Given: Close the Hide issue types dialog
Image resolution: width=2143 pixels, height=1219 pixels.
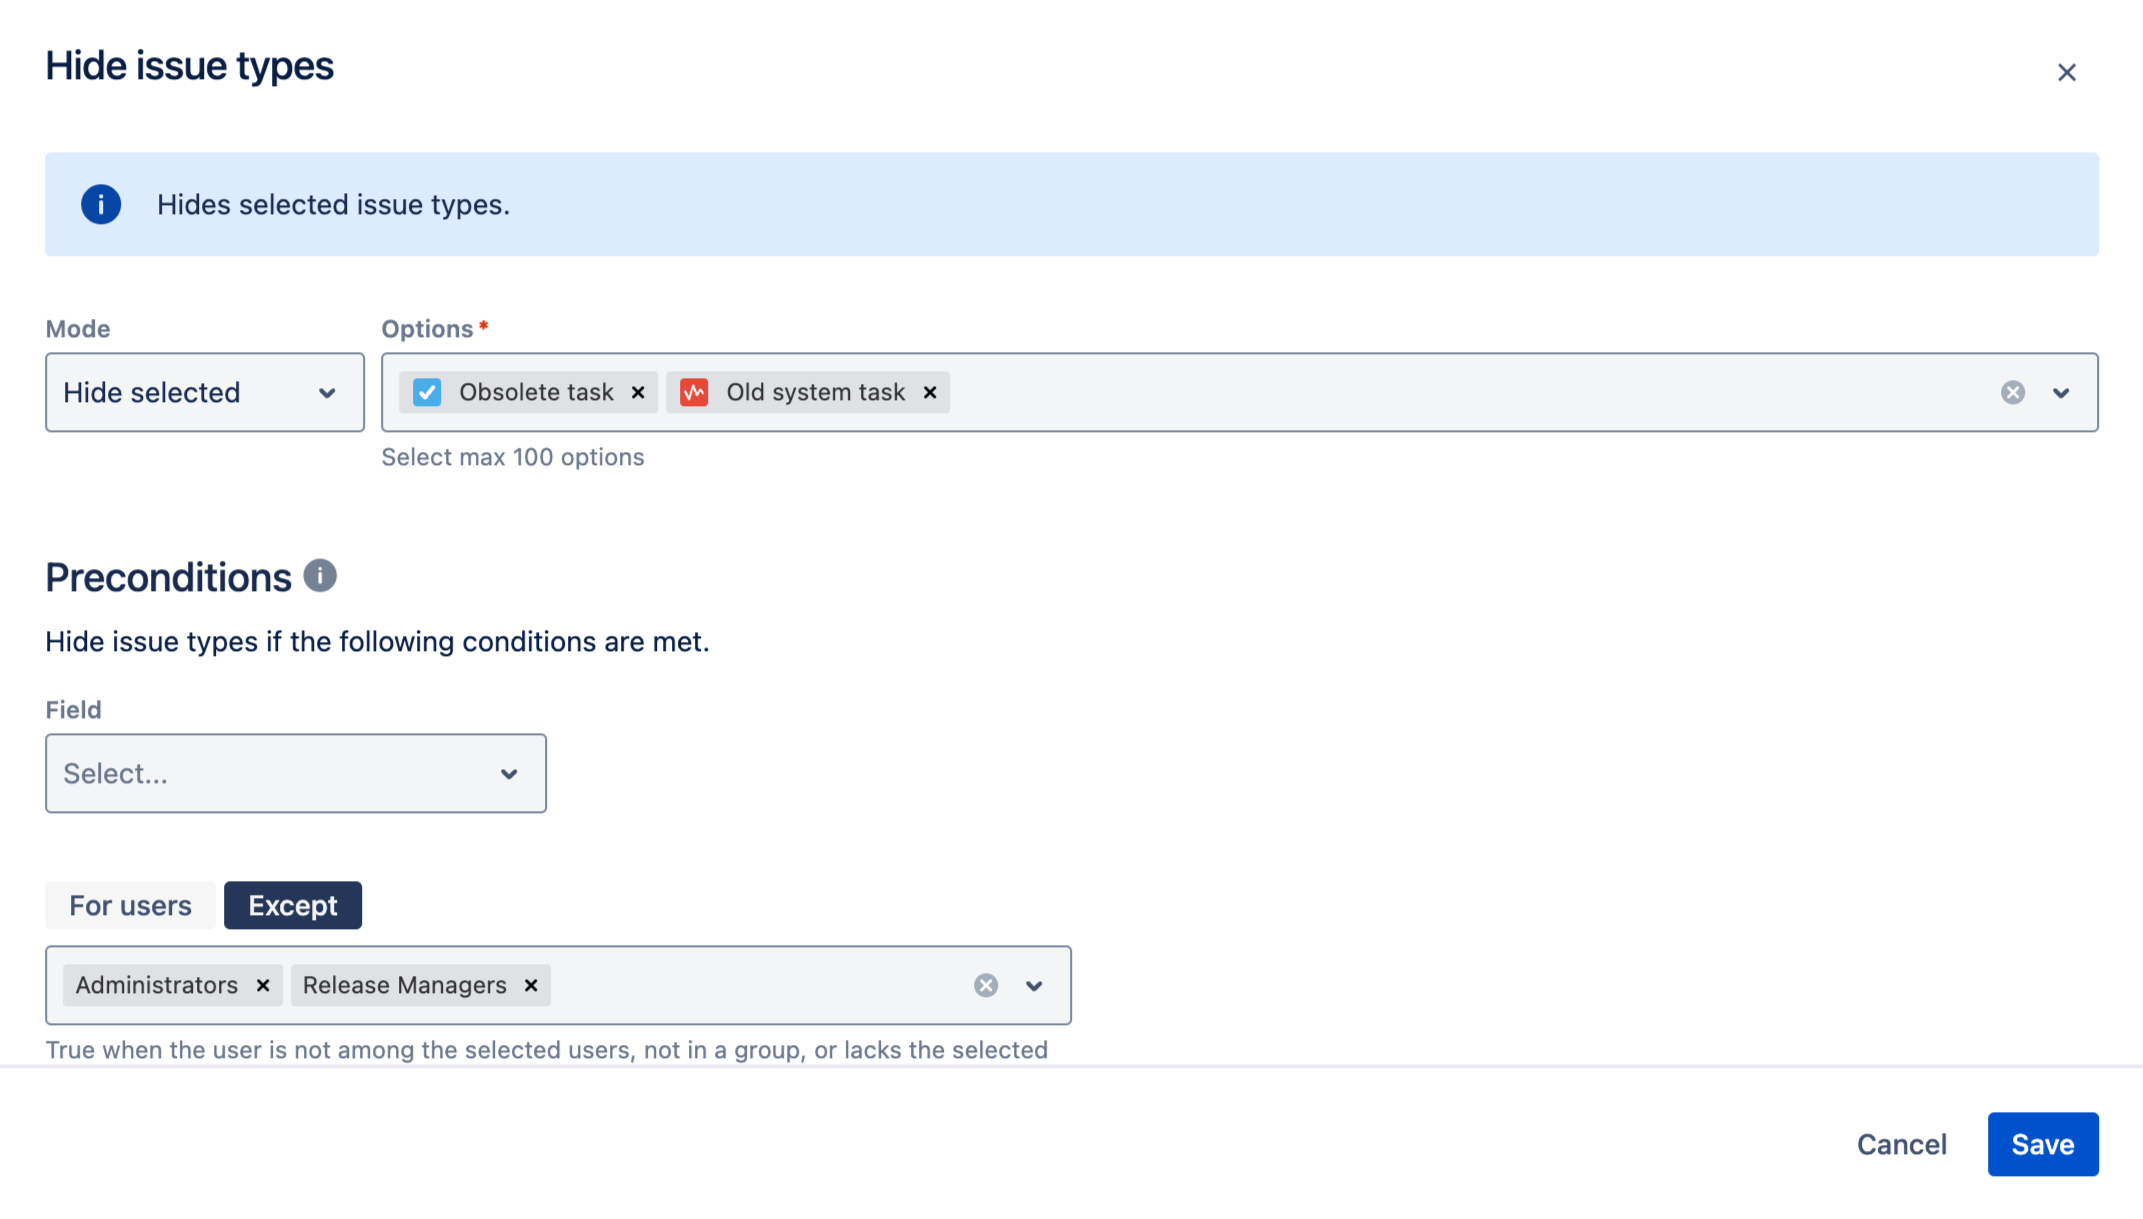Looking at the screenshot, I should [2067, 72].
